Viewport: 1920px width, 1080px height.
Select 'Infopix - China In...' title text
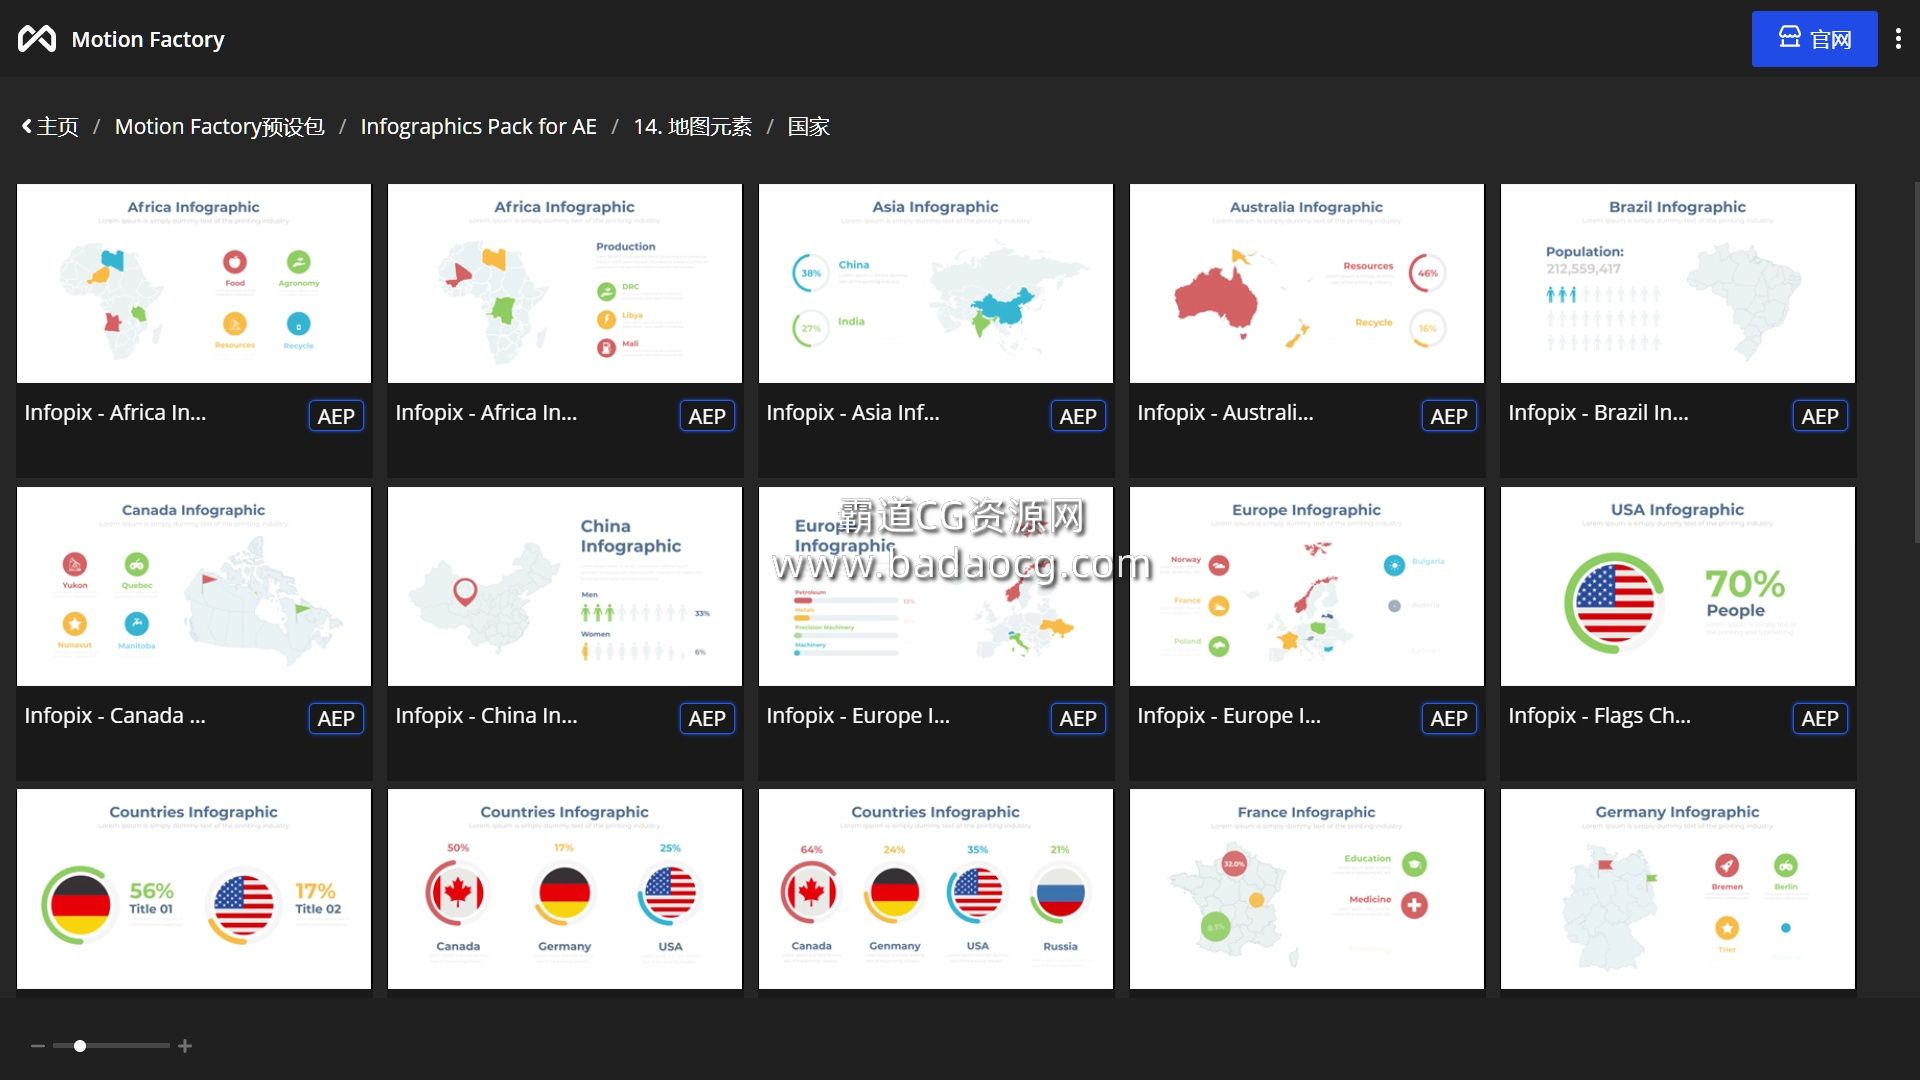coord(486,716)
